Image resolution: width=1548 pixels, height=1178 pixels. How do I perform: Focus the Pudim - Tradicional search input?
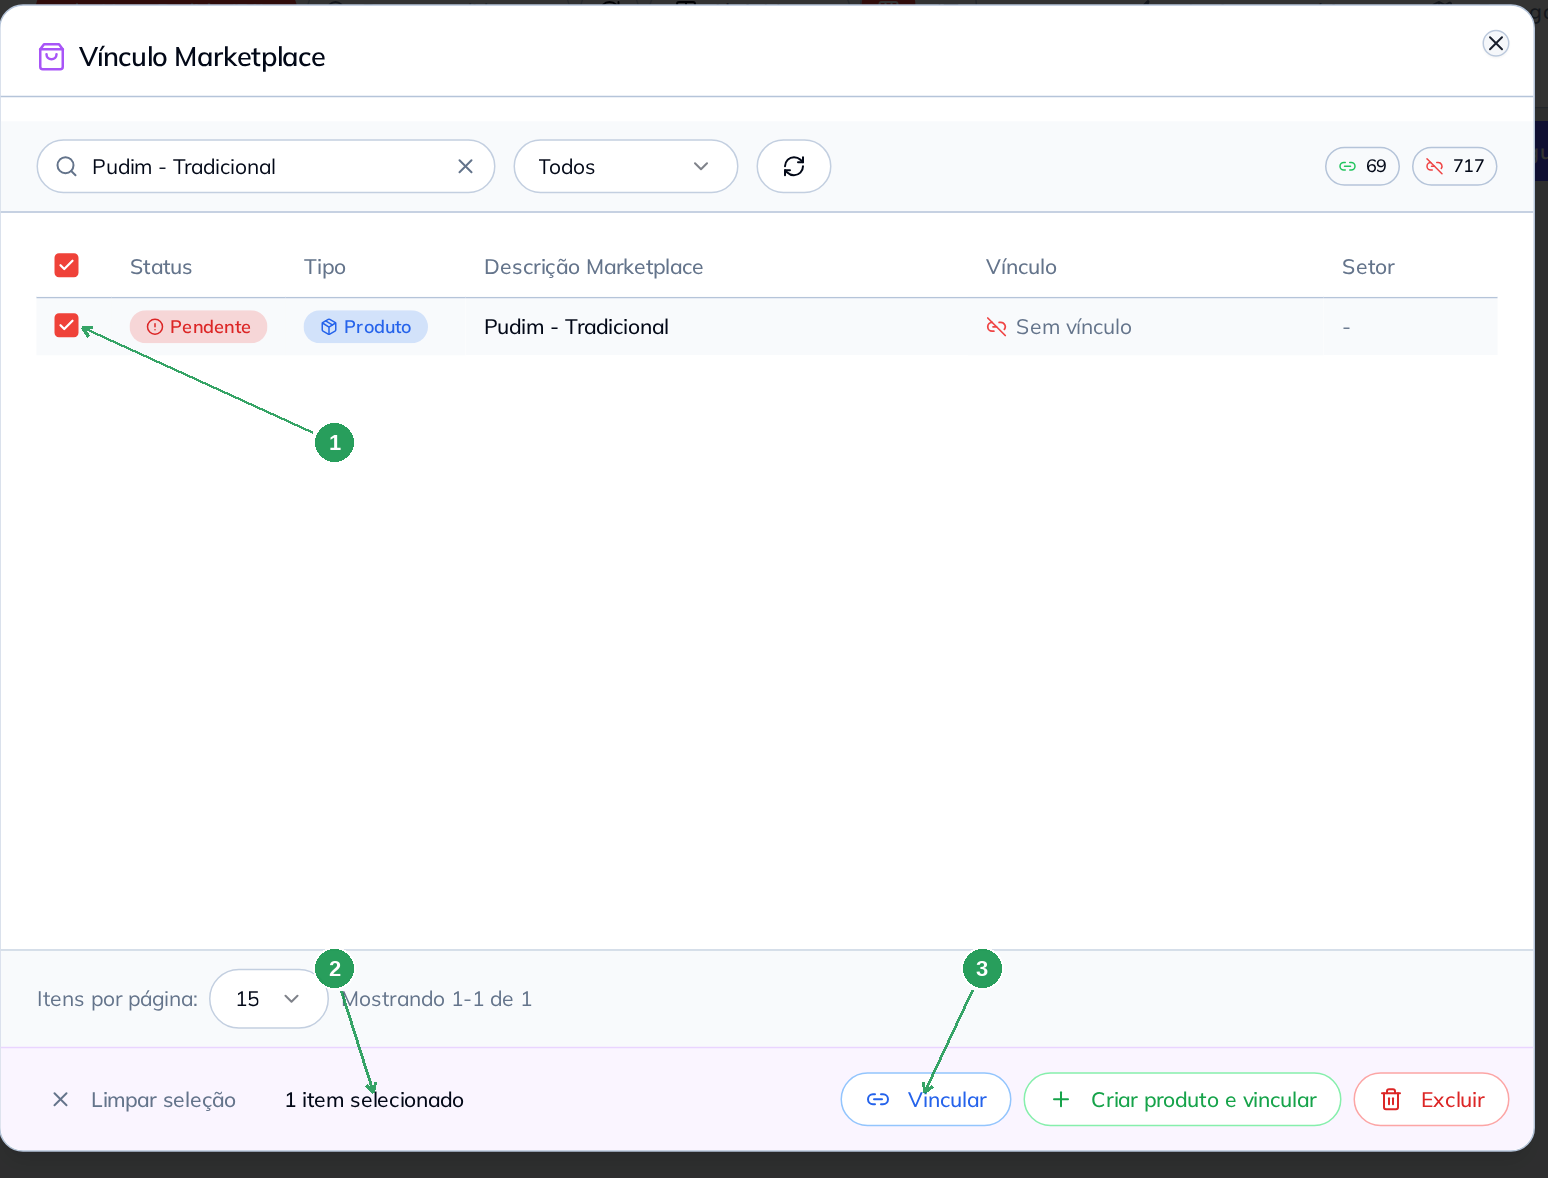click(x=266, y=166)
